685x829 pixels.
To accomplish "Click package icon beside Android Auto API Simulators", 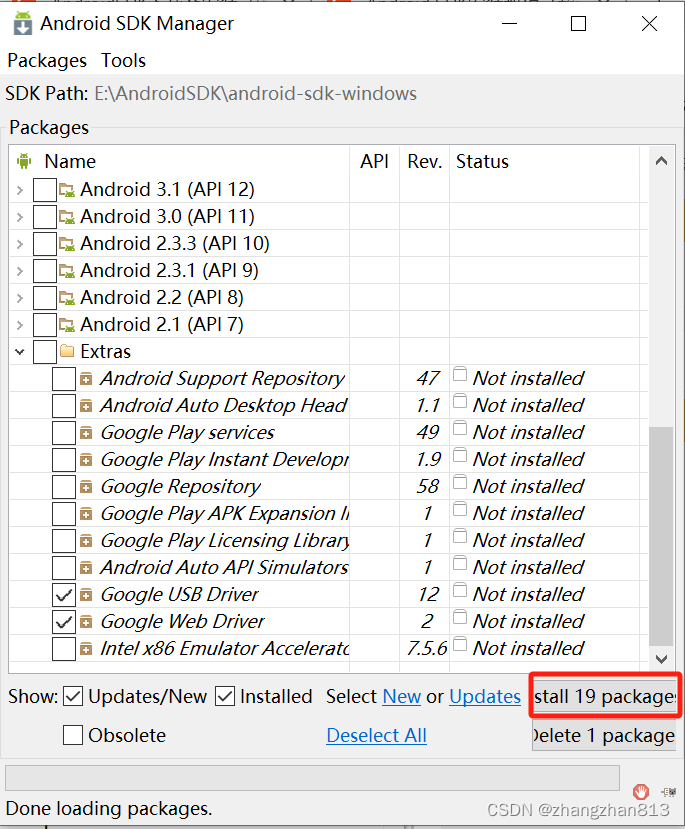I will (x=86, y=567).
